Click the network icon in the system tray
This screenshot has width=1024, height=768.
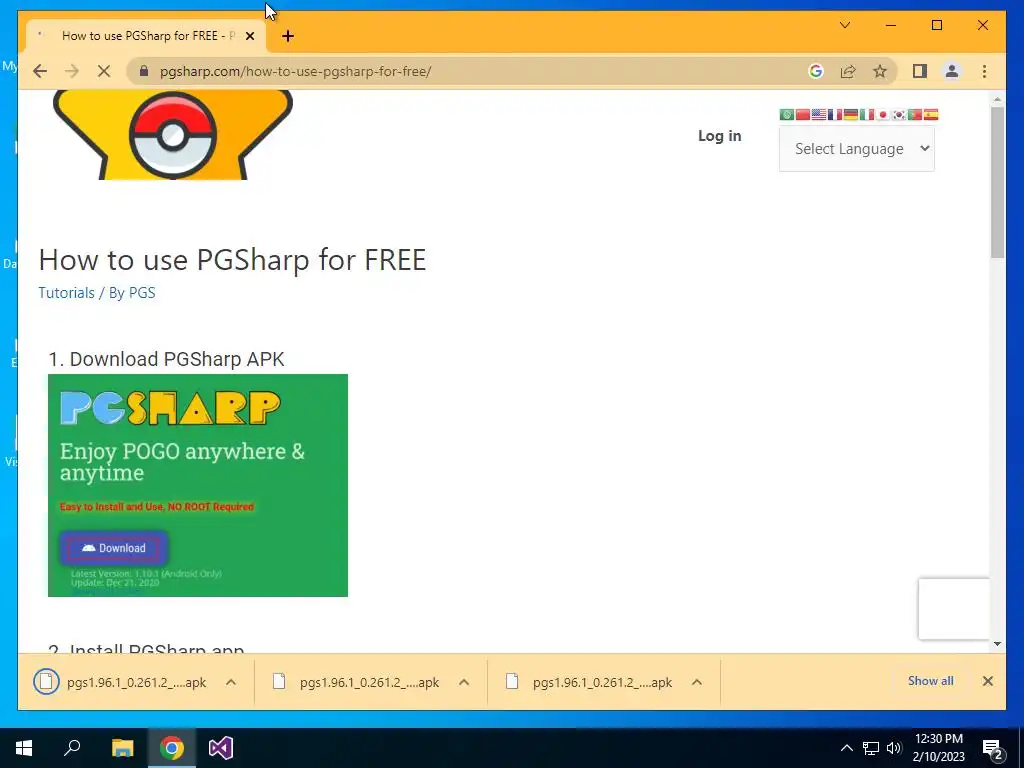pos(871,748)
